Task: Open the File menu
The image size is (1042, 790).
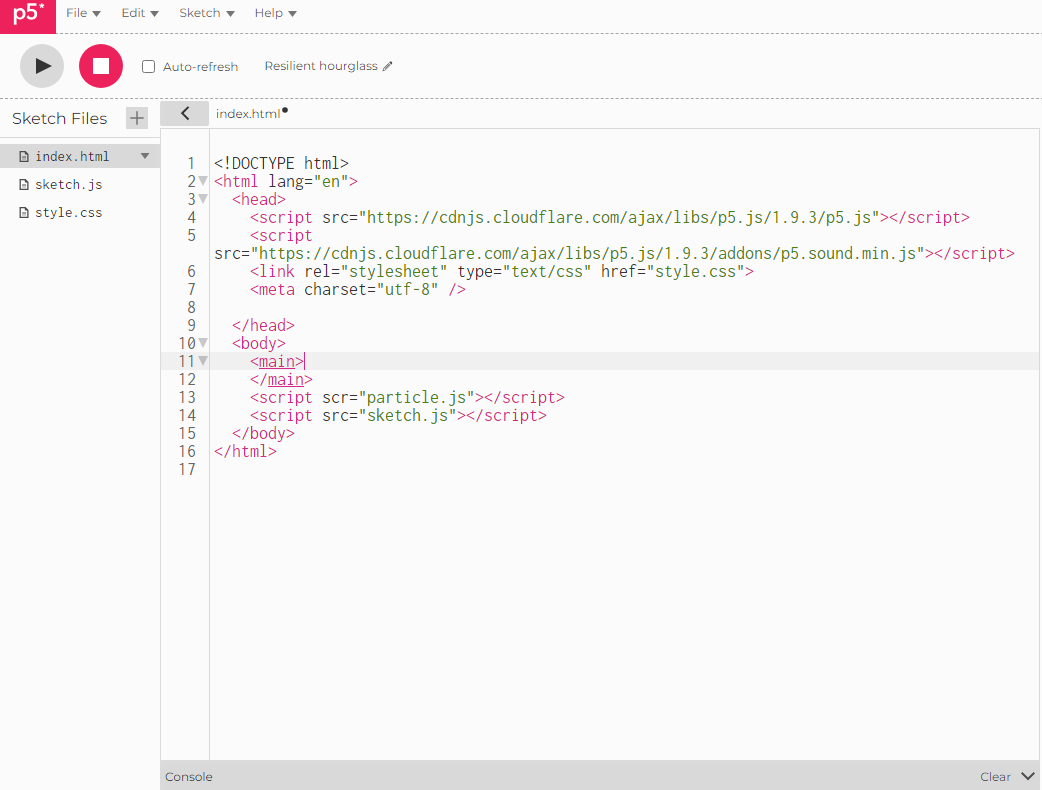Action: point(83,13)
